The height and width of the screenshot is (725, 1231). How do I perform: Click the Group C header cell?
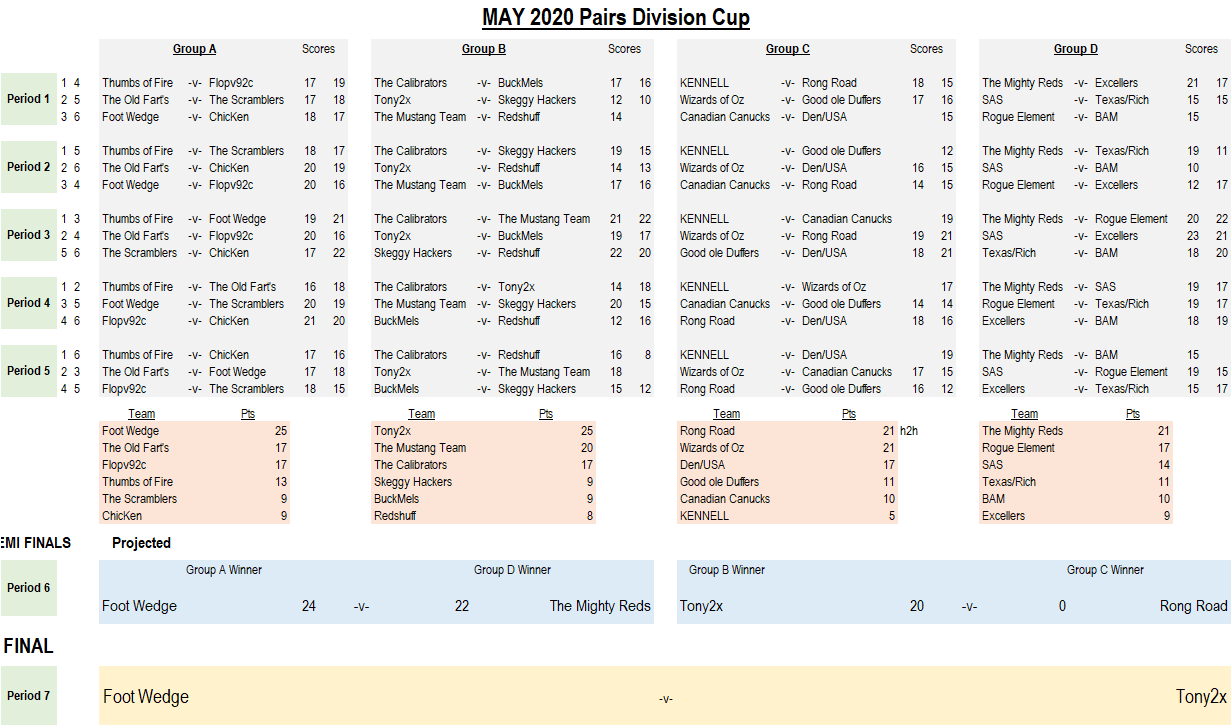787,49
